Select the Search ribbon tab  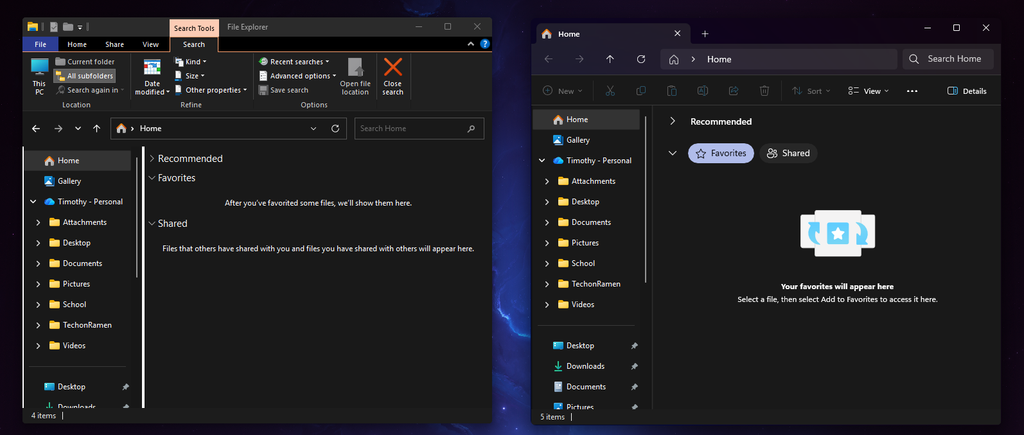pos(194,44)
